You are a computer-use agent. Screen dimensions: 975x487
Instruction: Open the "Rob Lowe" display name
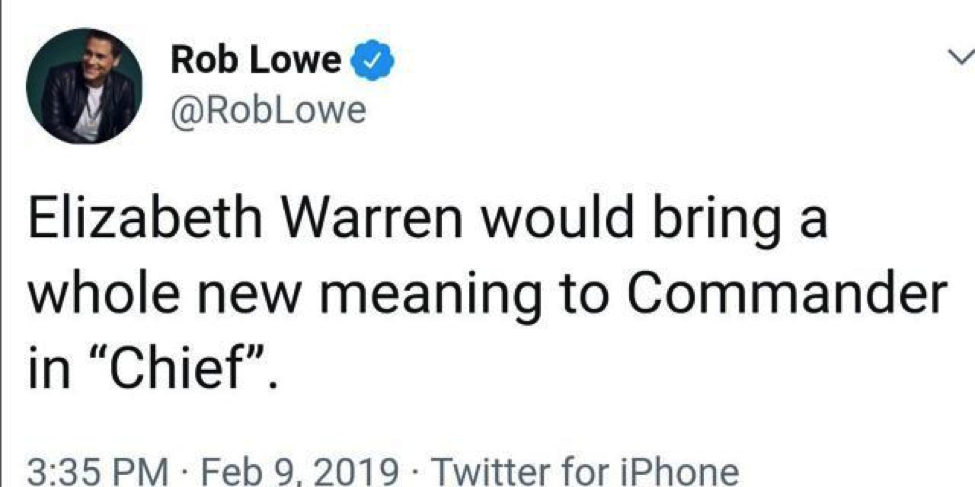click(x=256, y=62)
